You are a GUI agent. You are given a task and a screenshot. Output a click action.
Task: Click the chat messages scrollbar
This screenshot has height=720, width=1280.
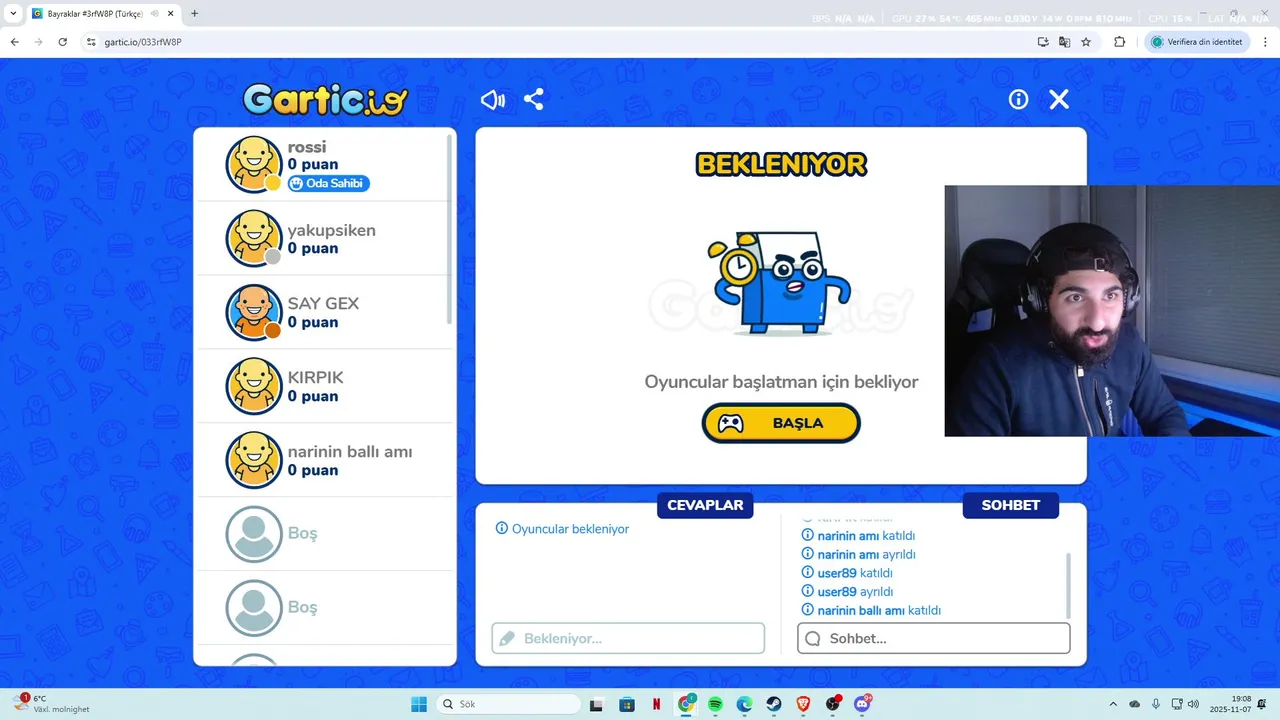(x=1068, y=585)
